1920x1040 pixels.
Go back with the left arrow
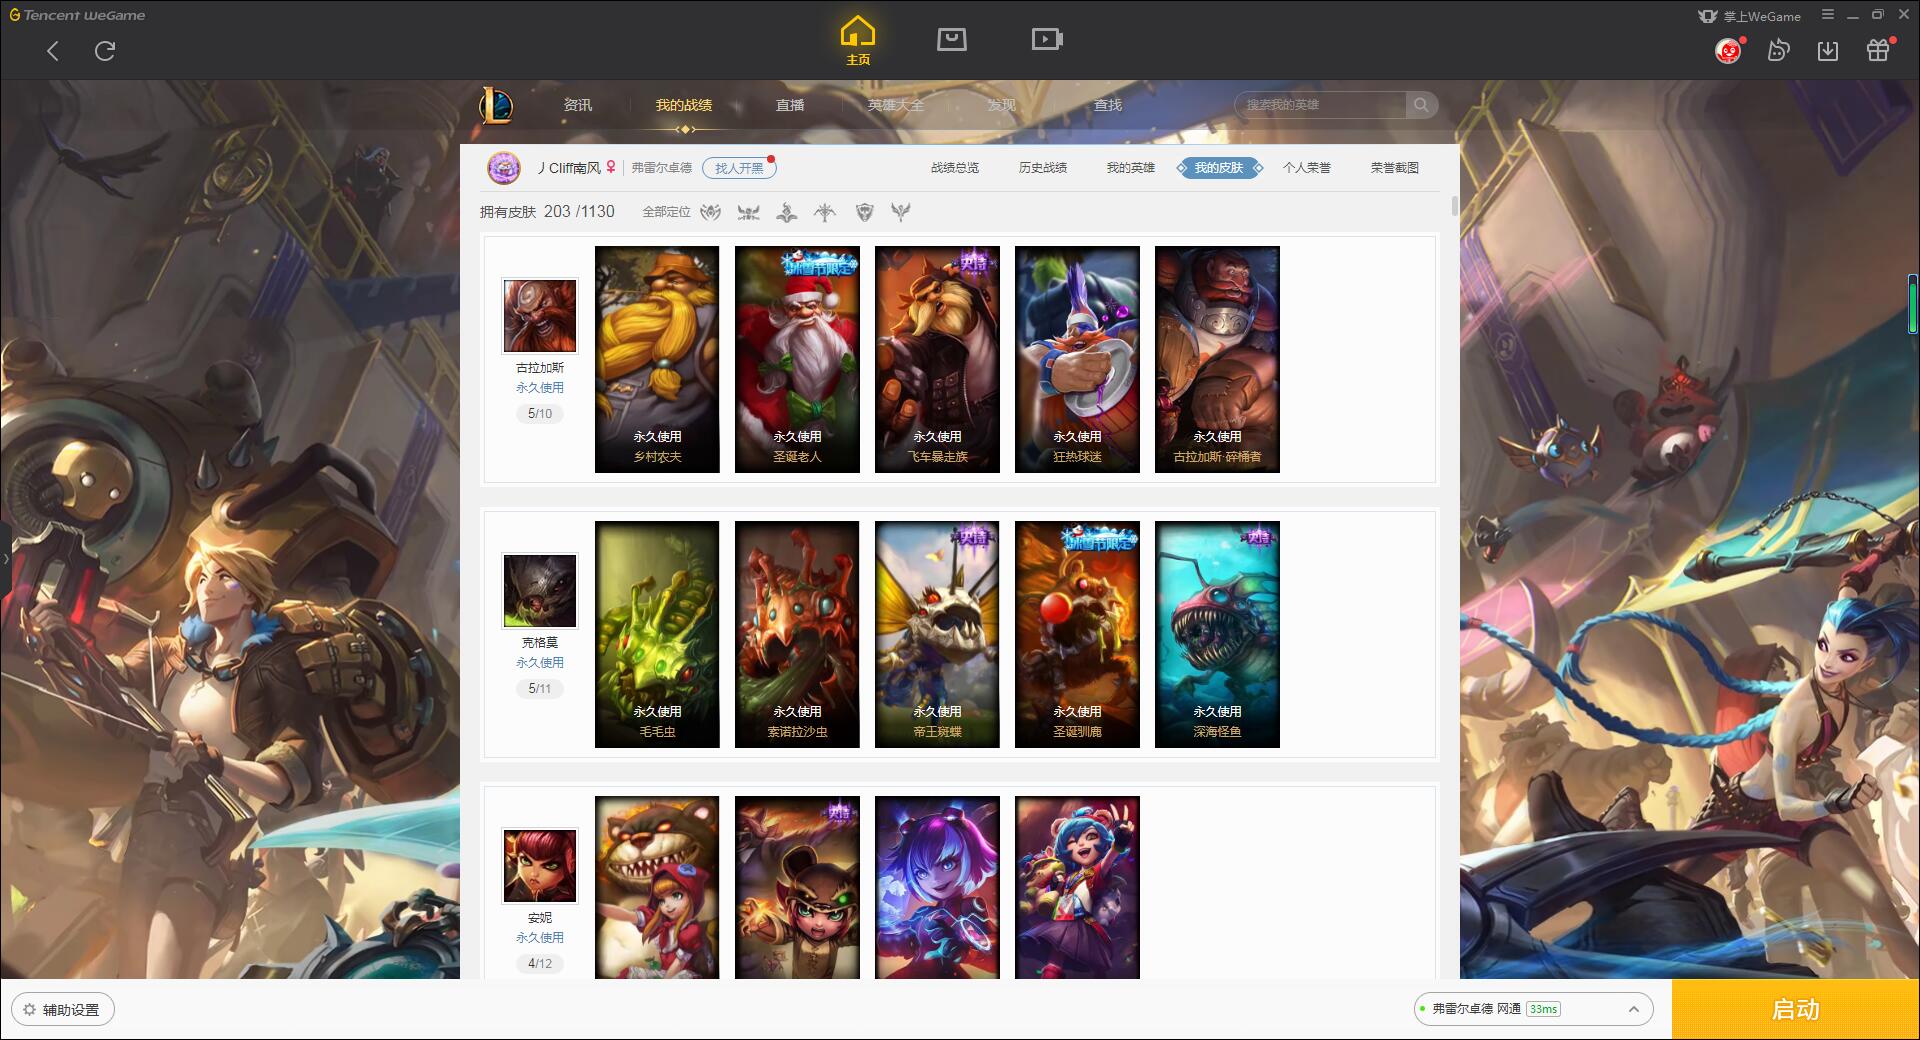tap(53, 51)
